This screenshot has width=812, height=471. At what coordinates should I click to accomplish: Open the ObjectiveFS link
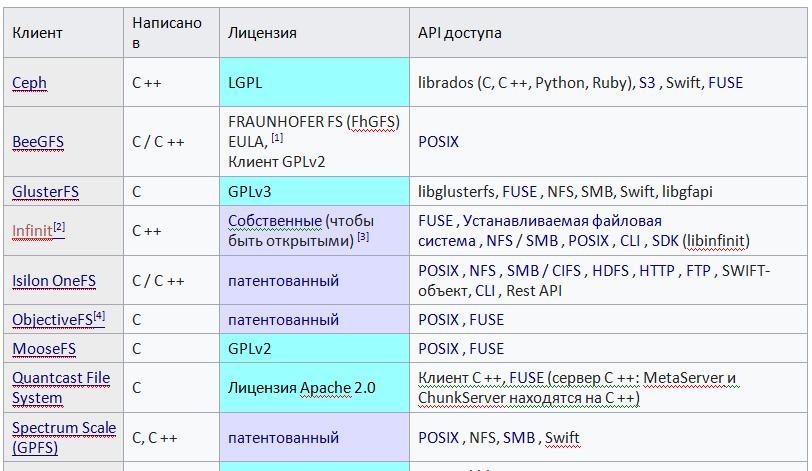pos(52,320)
